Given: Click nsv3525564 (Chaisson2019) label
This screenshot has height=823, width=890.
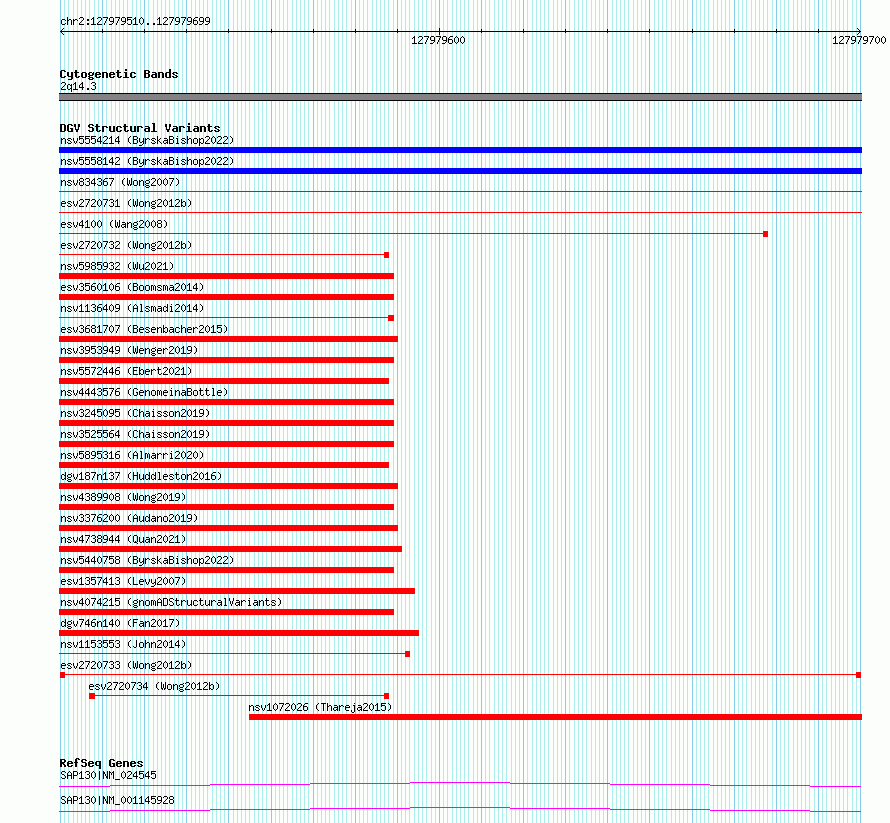Looking at the screenshot, I should pyautogui.click(x=135, y=434).
